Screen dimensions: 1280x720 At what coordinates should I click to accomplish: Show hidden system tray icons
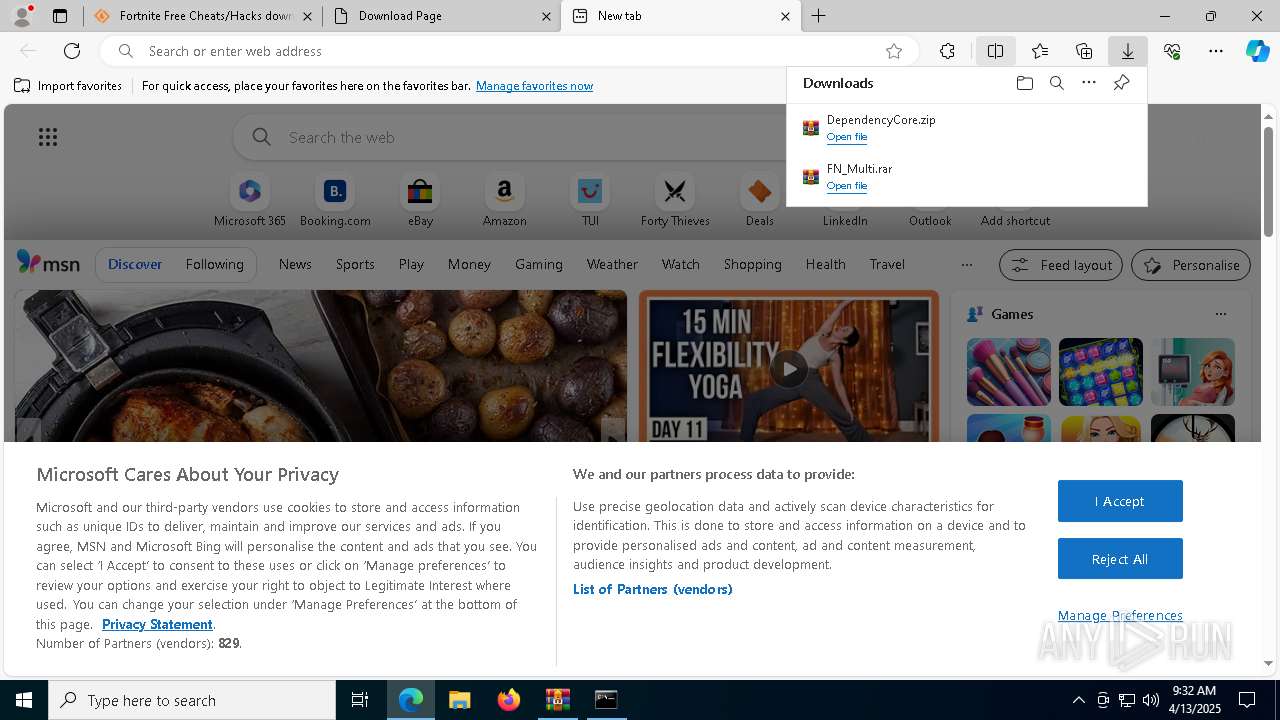point(1078,700)
